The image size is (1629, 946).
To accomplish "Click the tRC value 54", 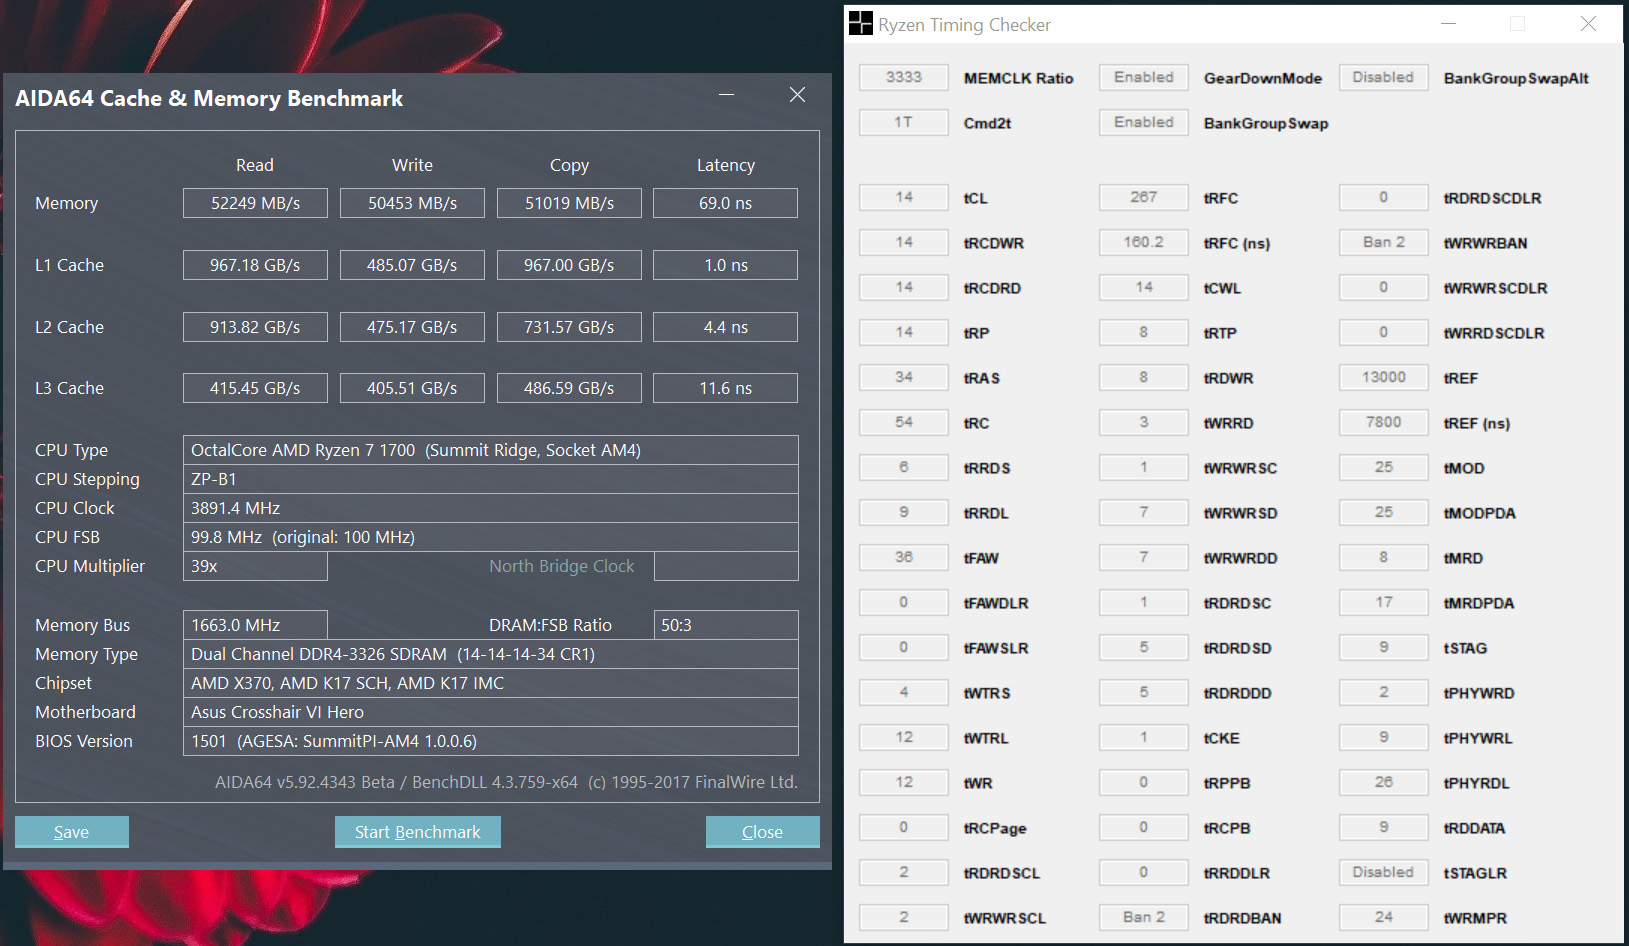I will pyautogui.click(x=904, y=422).
